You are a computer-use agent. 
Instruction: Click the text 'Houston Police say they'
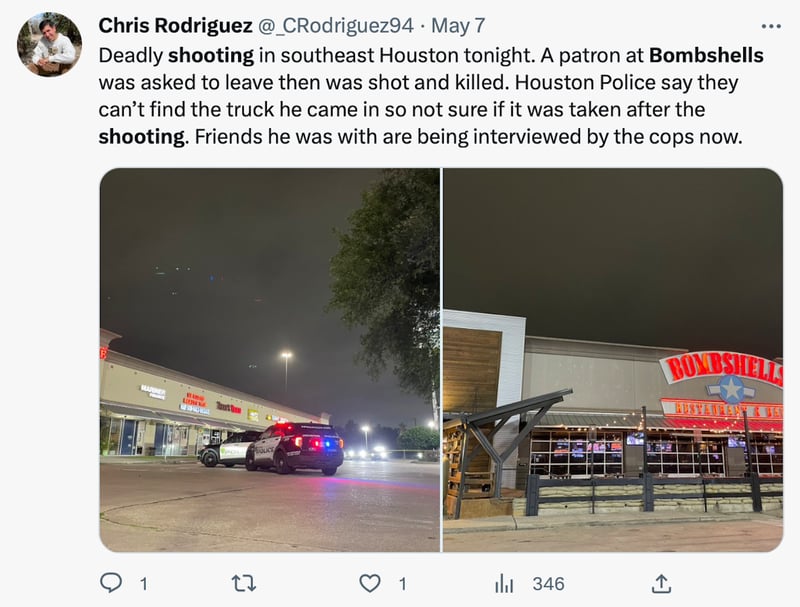pyautogui.click(x=627, y=83)
